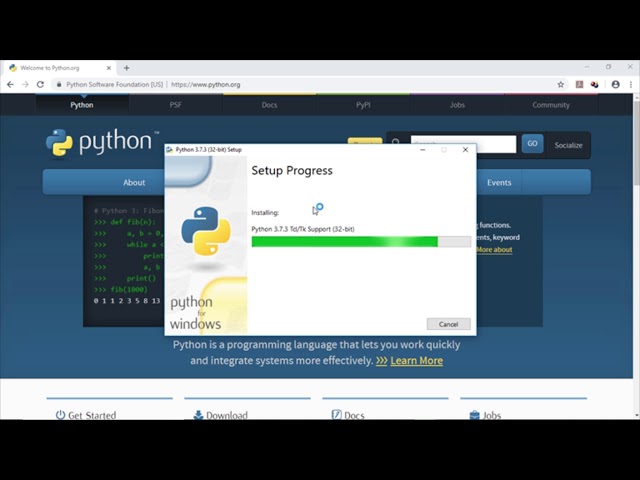Click the python logo on the website
Screen dimensions: 640x480
click(102, 142)
